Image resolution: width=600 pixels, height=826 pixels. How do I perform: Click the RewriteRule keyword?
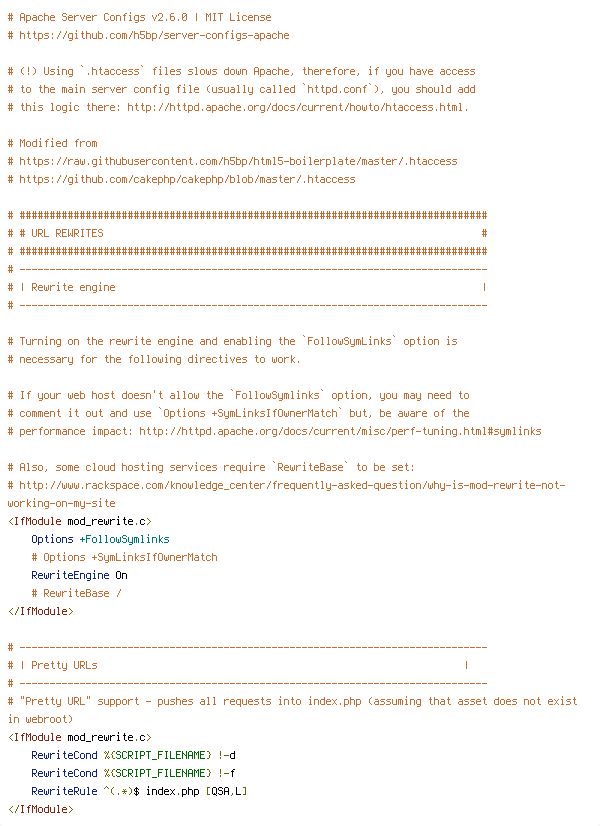tap(64, 791)
